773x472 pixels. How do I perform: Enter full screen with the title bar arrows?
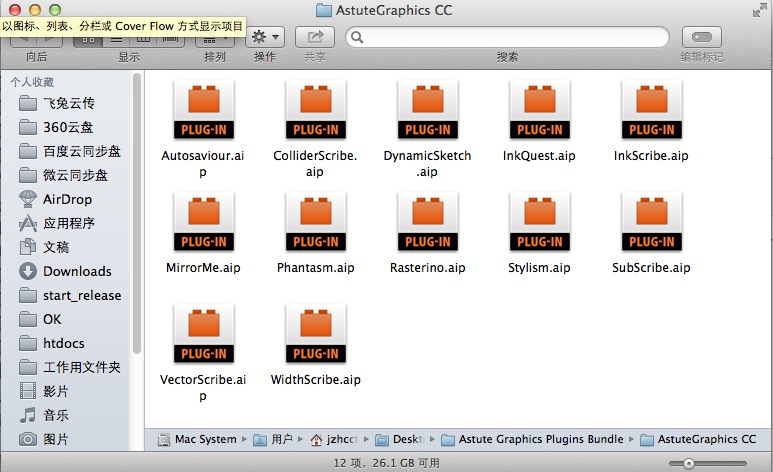point(759,10)
